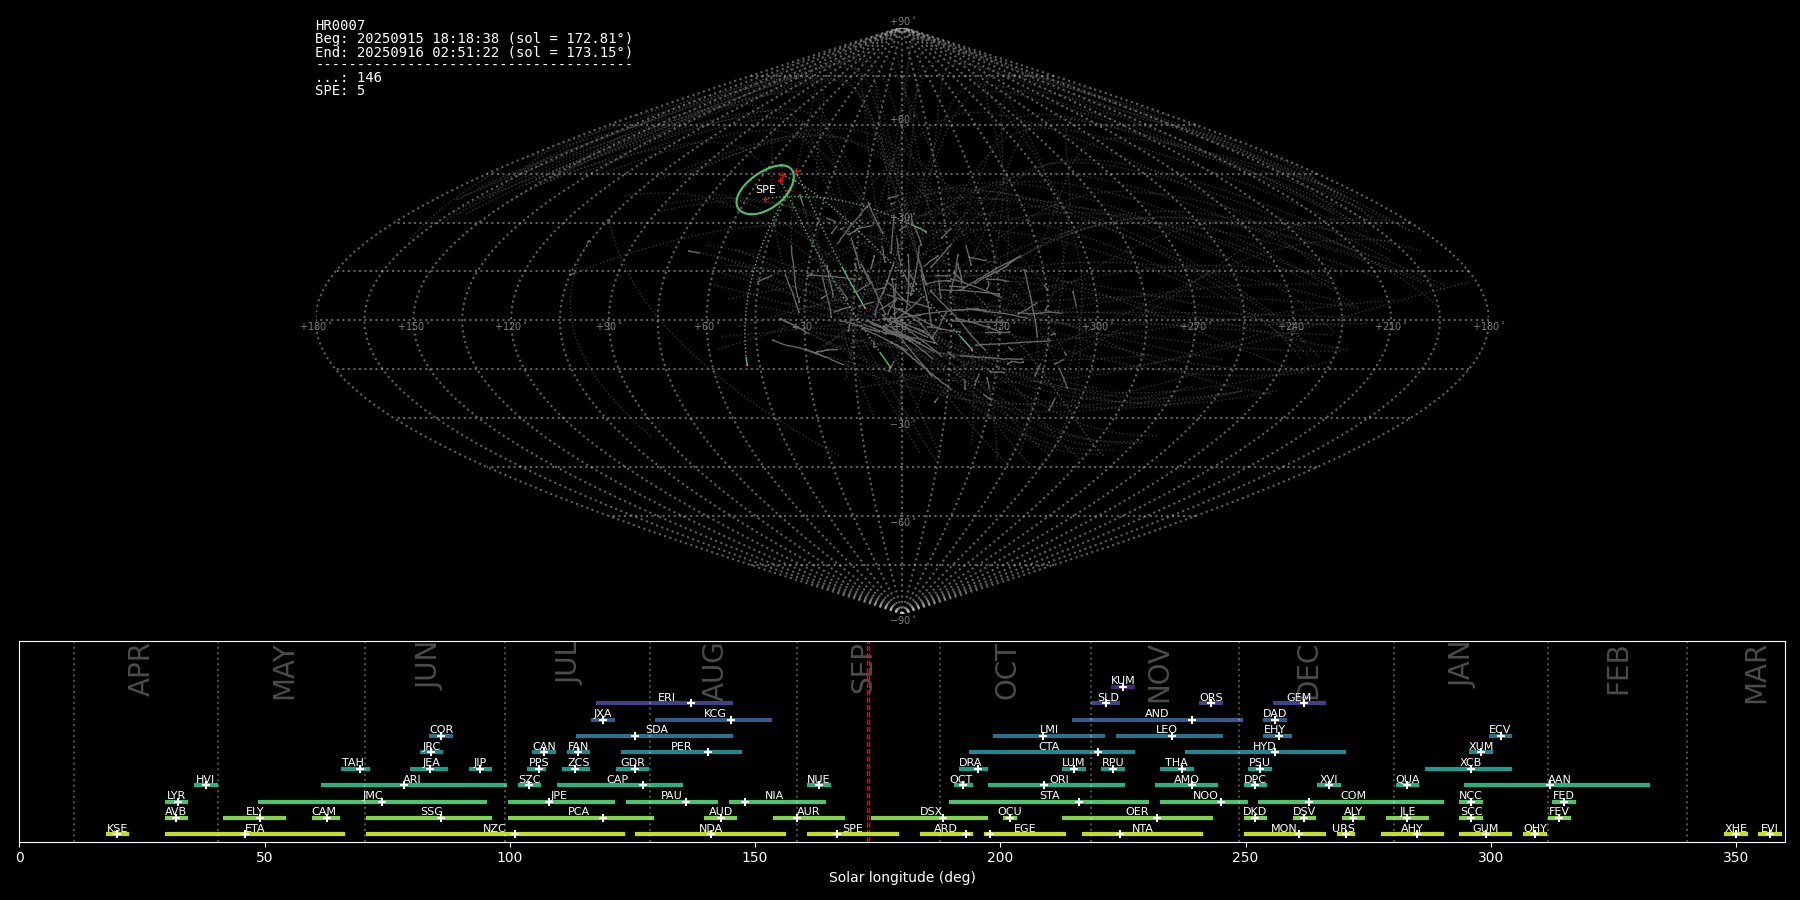Image resolution: width=1800 pixels, height=900 pixels.
Task: Click the MON shower label
Action: (1284, 829)
